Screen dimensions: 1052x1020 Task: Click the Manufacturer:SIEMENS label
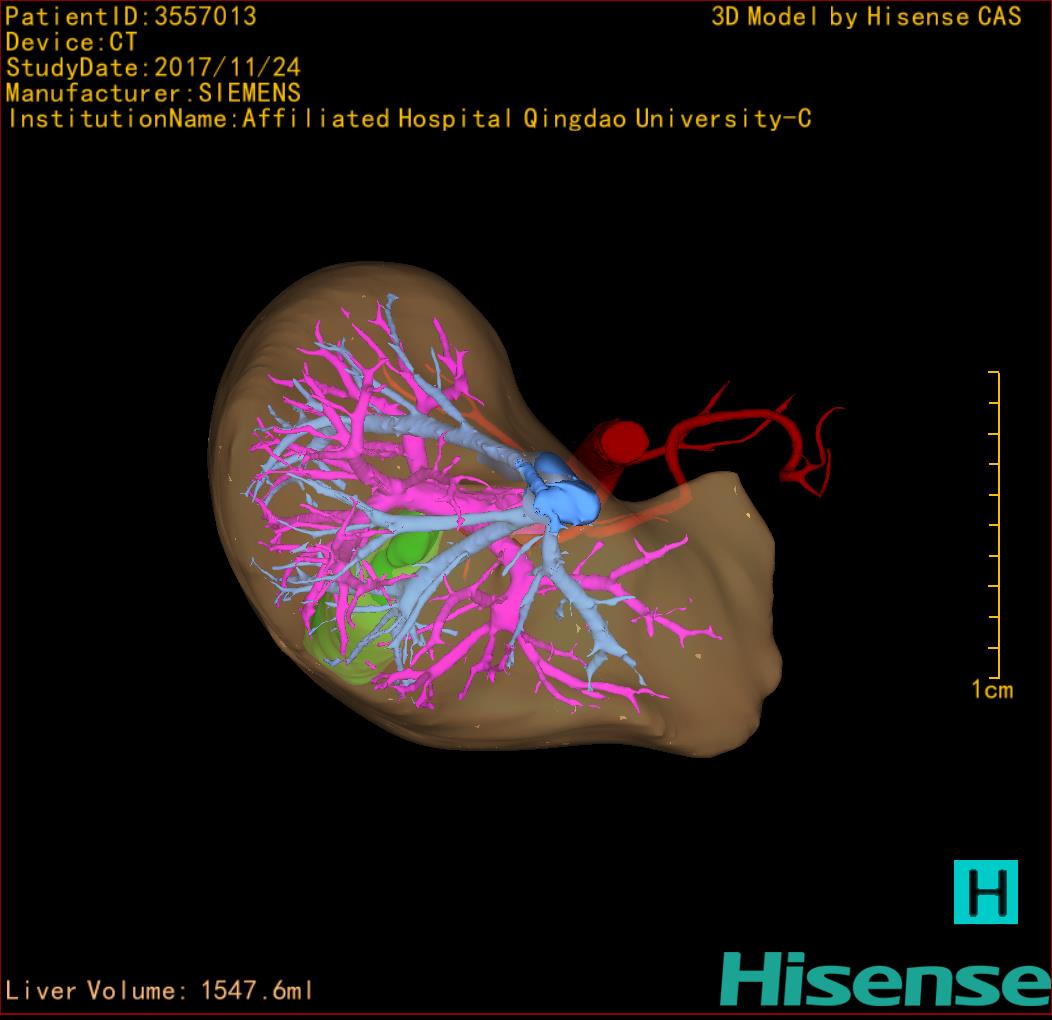tap(153, 93)
